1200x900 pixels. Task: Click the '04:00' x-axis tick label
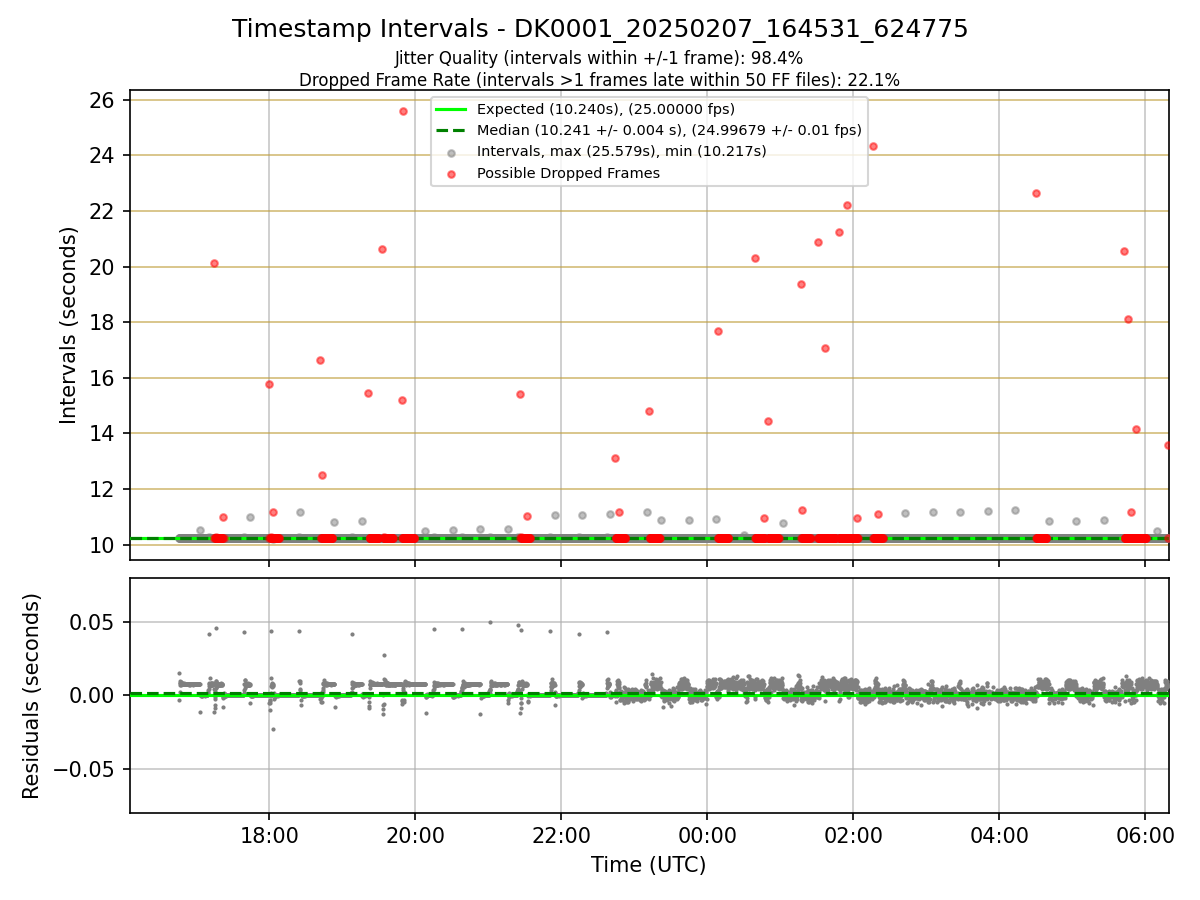pyautogui.click(x=999, y=834)
